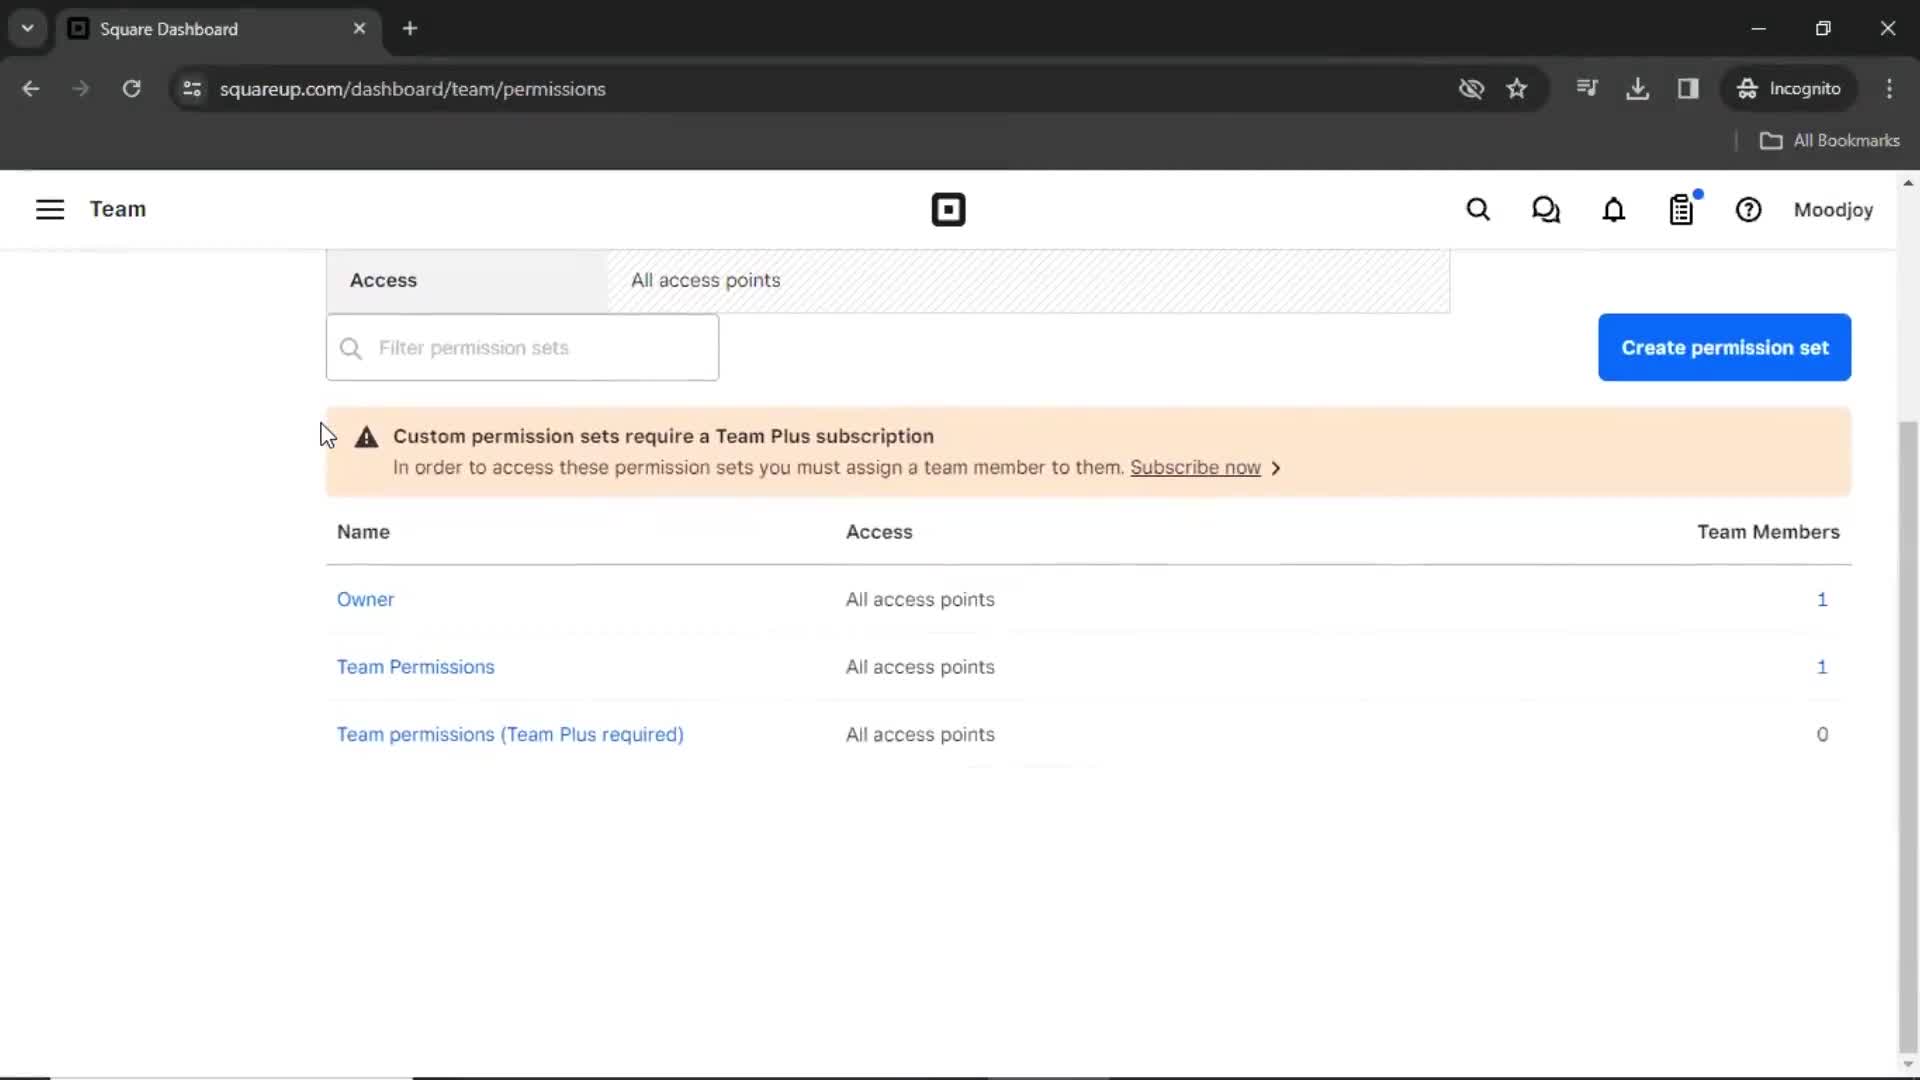Open the Chrome three-dot menu
This screenshot has width=1920, height=1080.
(1889, 89)
